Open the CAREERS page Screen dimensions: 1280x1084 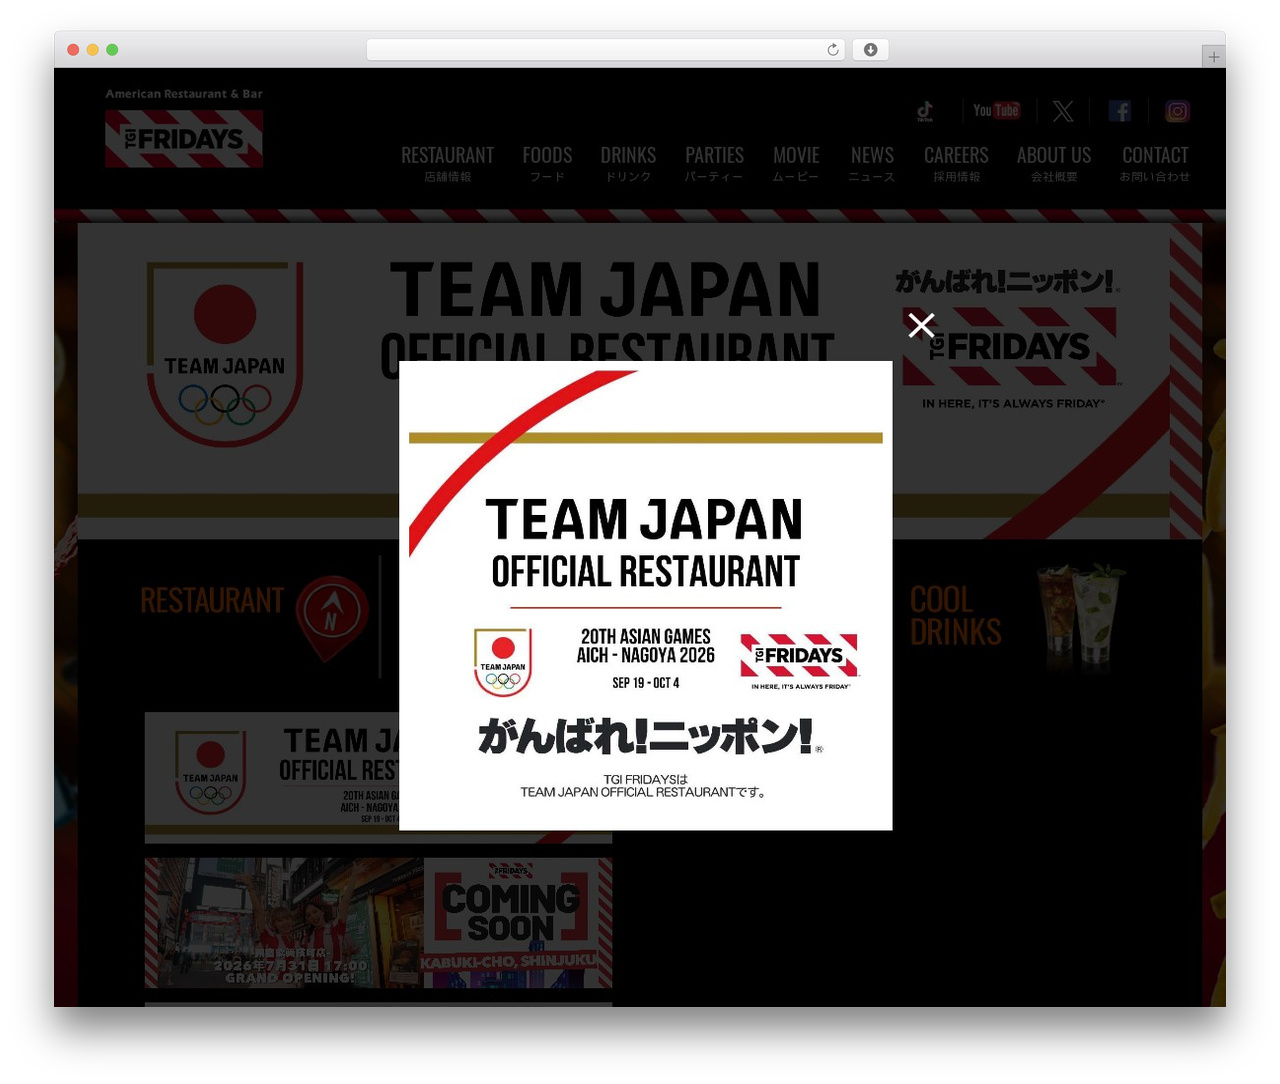click(956, 163)
